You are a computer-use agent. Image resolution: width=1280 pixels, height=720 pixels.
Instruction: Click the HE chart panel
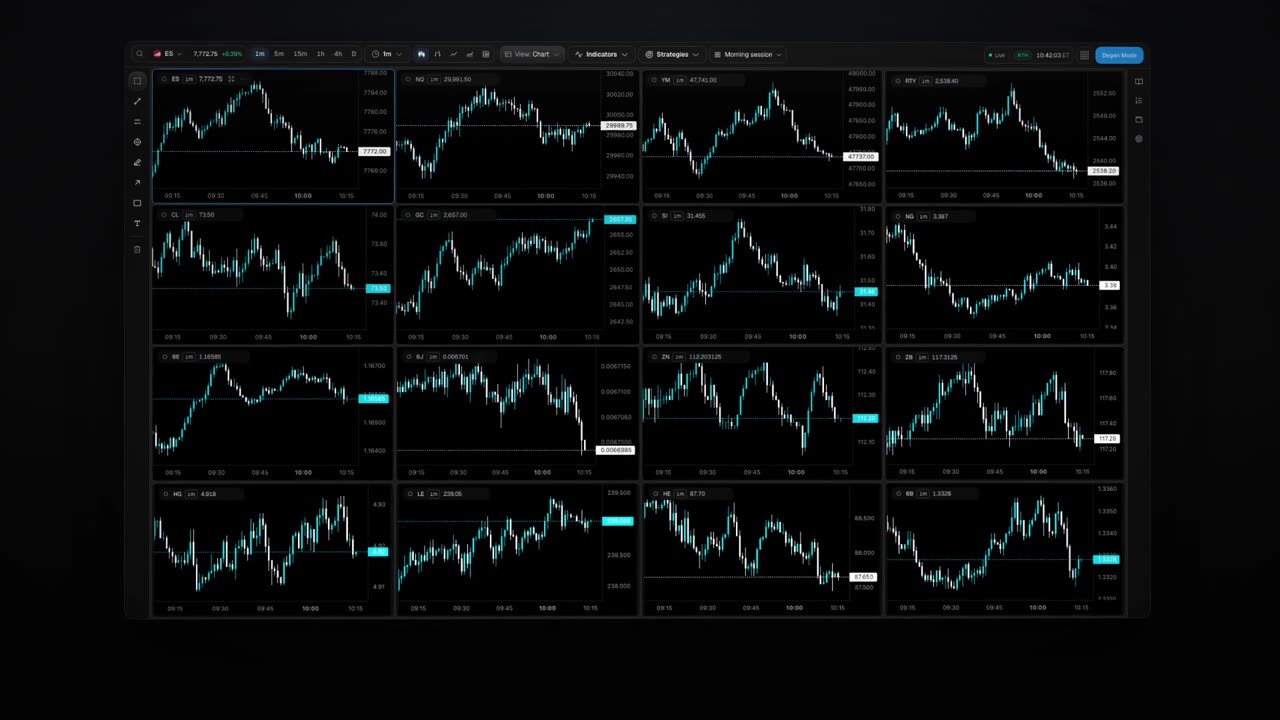pyautogui.click(x=761, y=550)
